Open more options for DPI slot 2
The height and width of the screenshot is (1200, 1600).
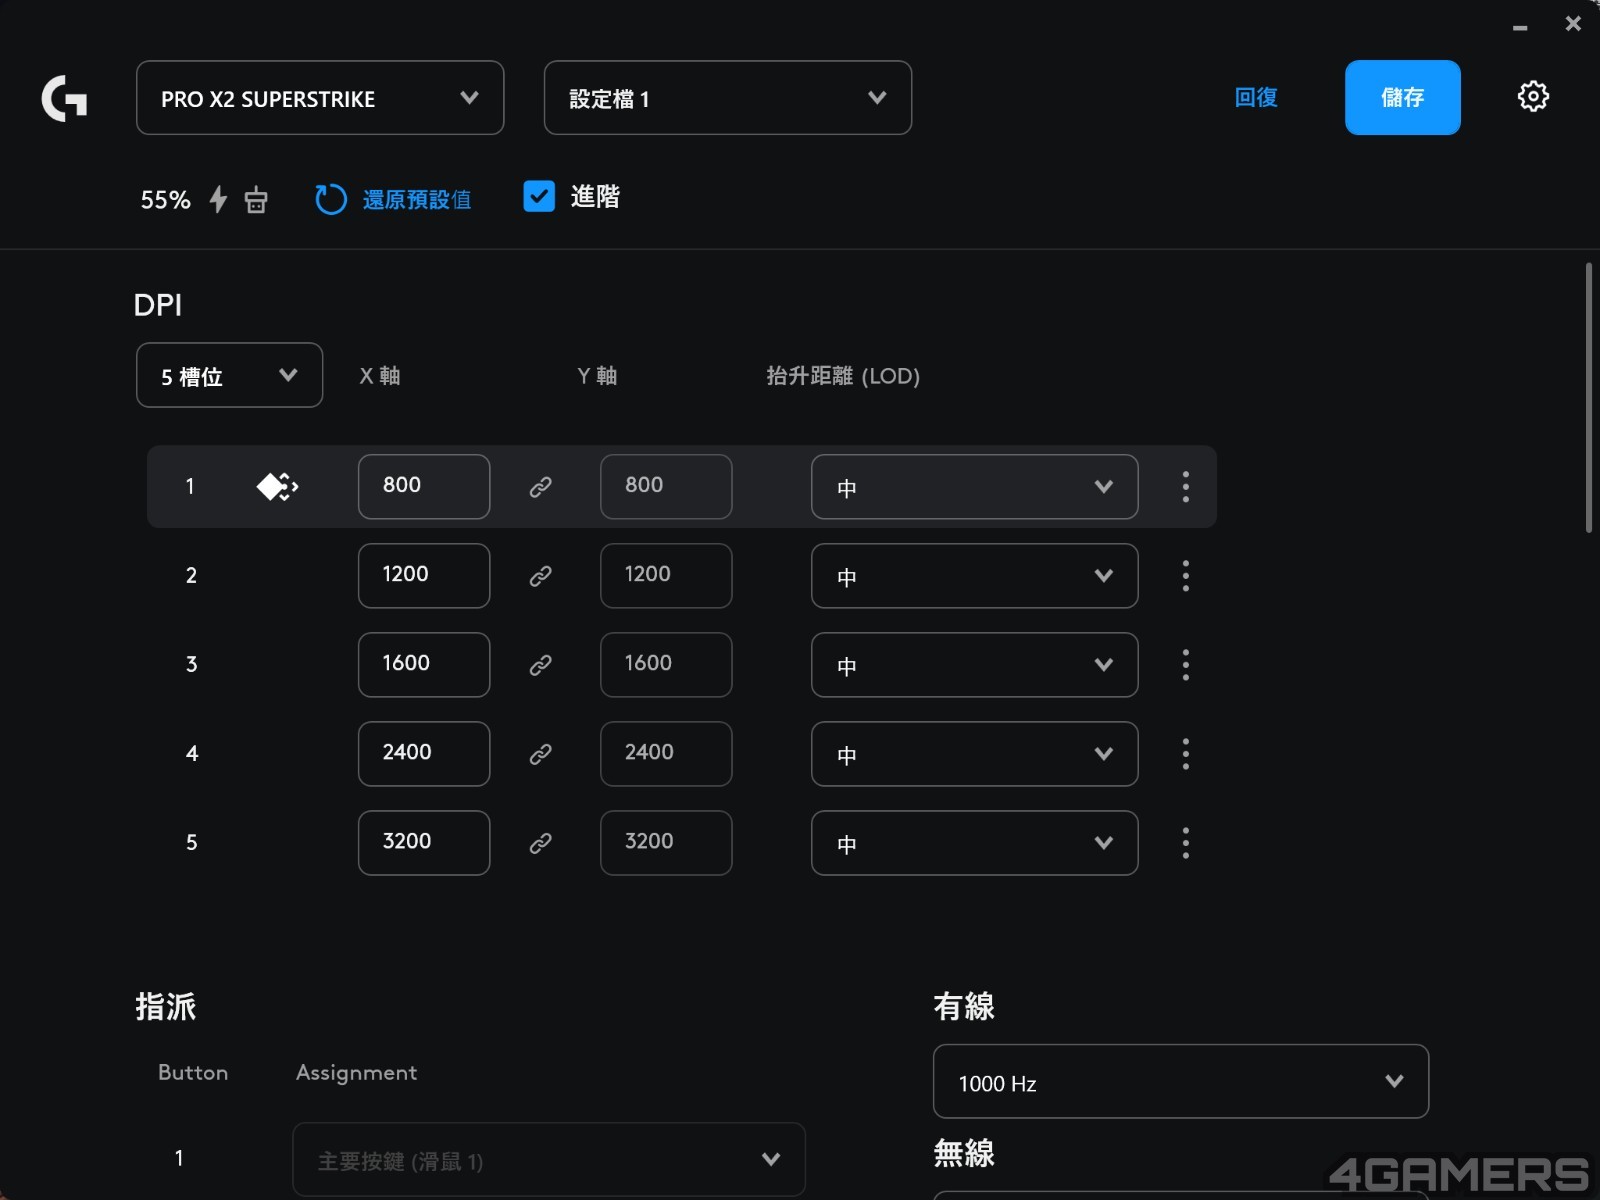[1185, 576]
